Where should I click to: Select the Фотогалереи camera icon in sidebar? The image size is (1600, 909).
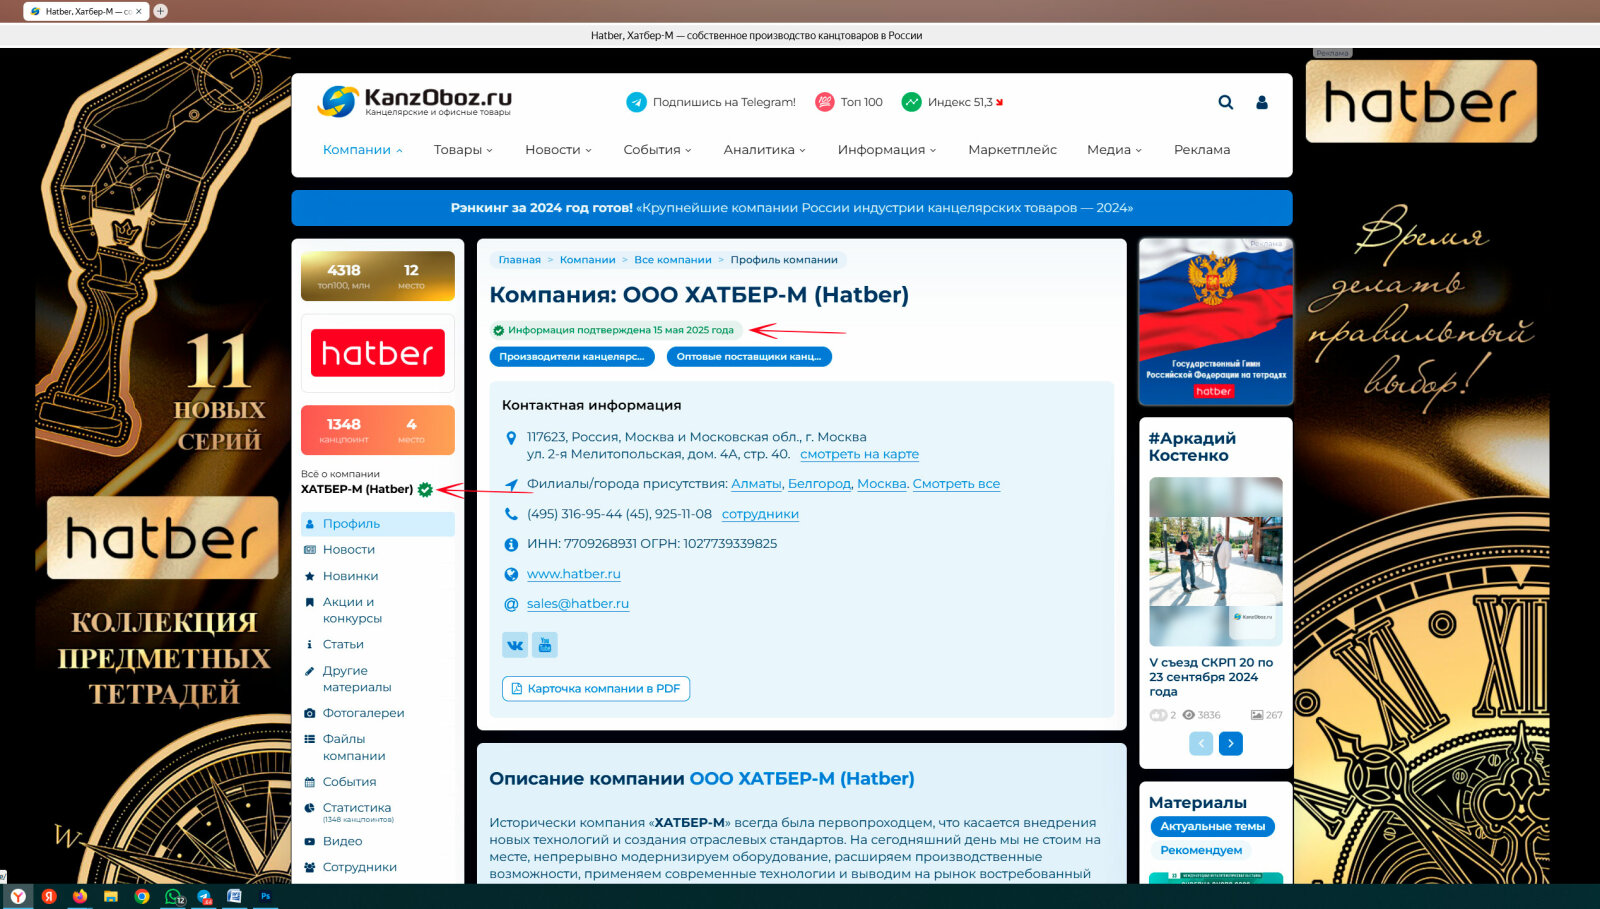(310, 712)
